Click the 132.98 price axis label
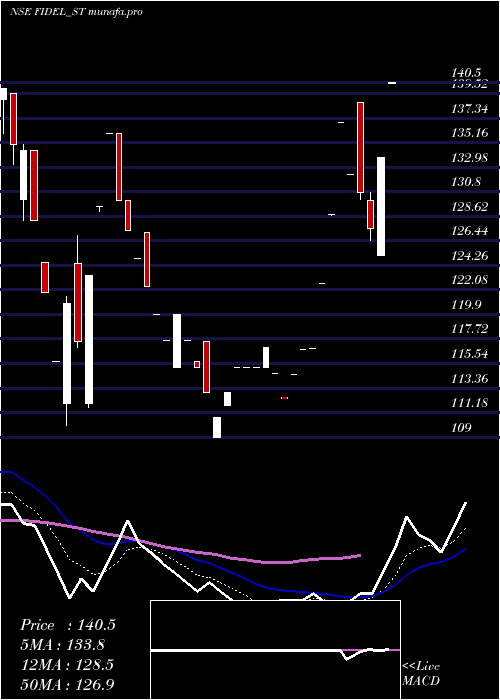Viewport: 500px width, 700px height. (470, 158)
